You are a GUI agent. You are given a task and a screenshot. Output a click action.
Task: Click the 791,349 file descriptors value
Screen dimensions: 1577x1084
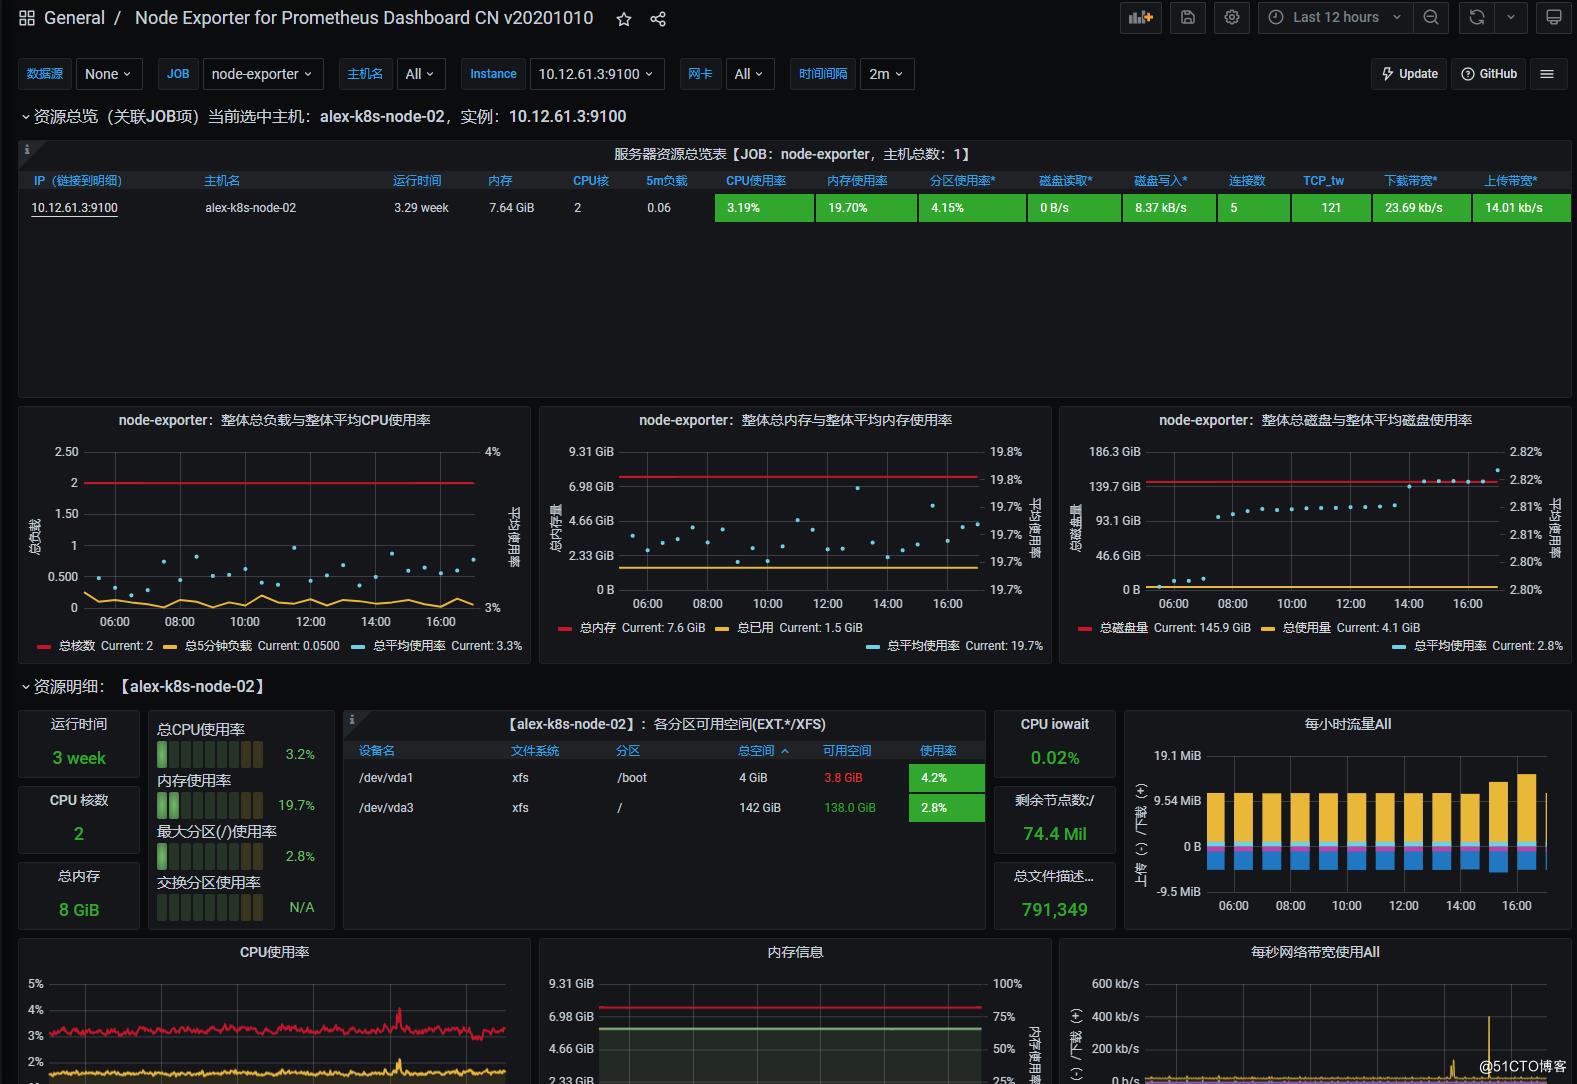pos(1055,910)
